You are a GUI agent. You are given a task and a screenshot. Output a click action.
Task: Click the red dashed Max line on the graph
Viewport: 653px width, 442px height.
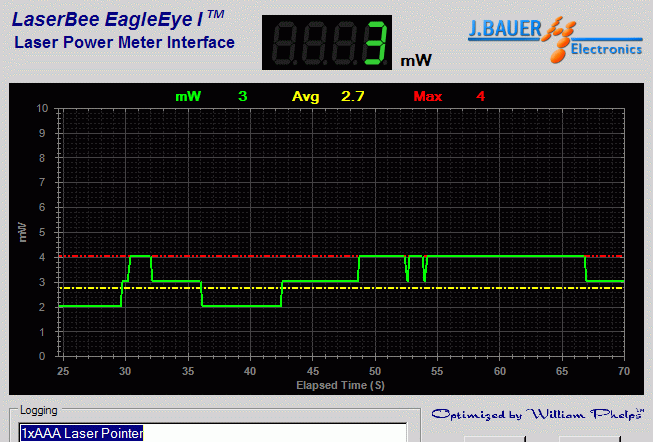pos(250,257)
